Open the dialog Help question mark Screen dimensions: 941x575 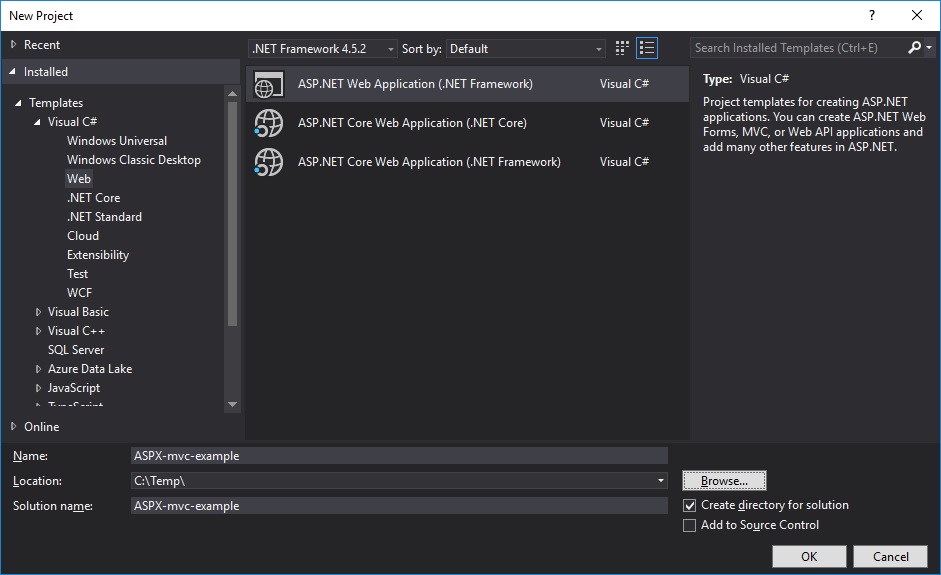(872, 15)
